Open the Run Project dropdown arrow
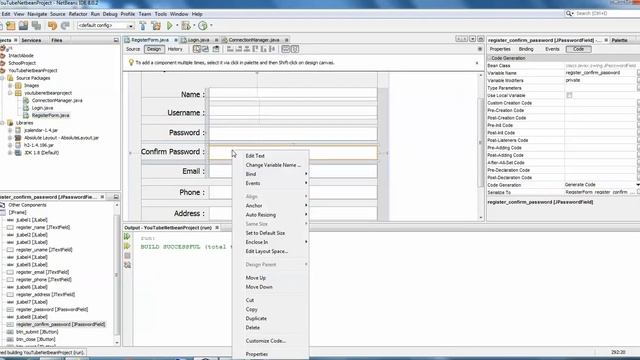 tap(177, 26)
